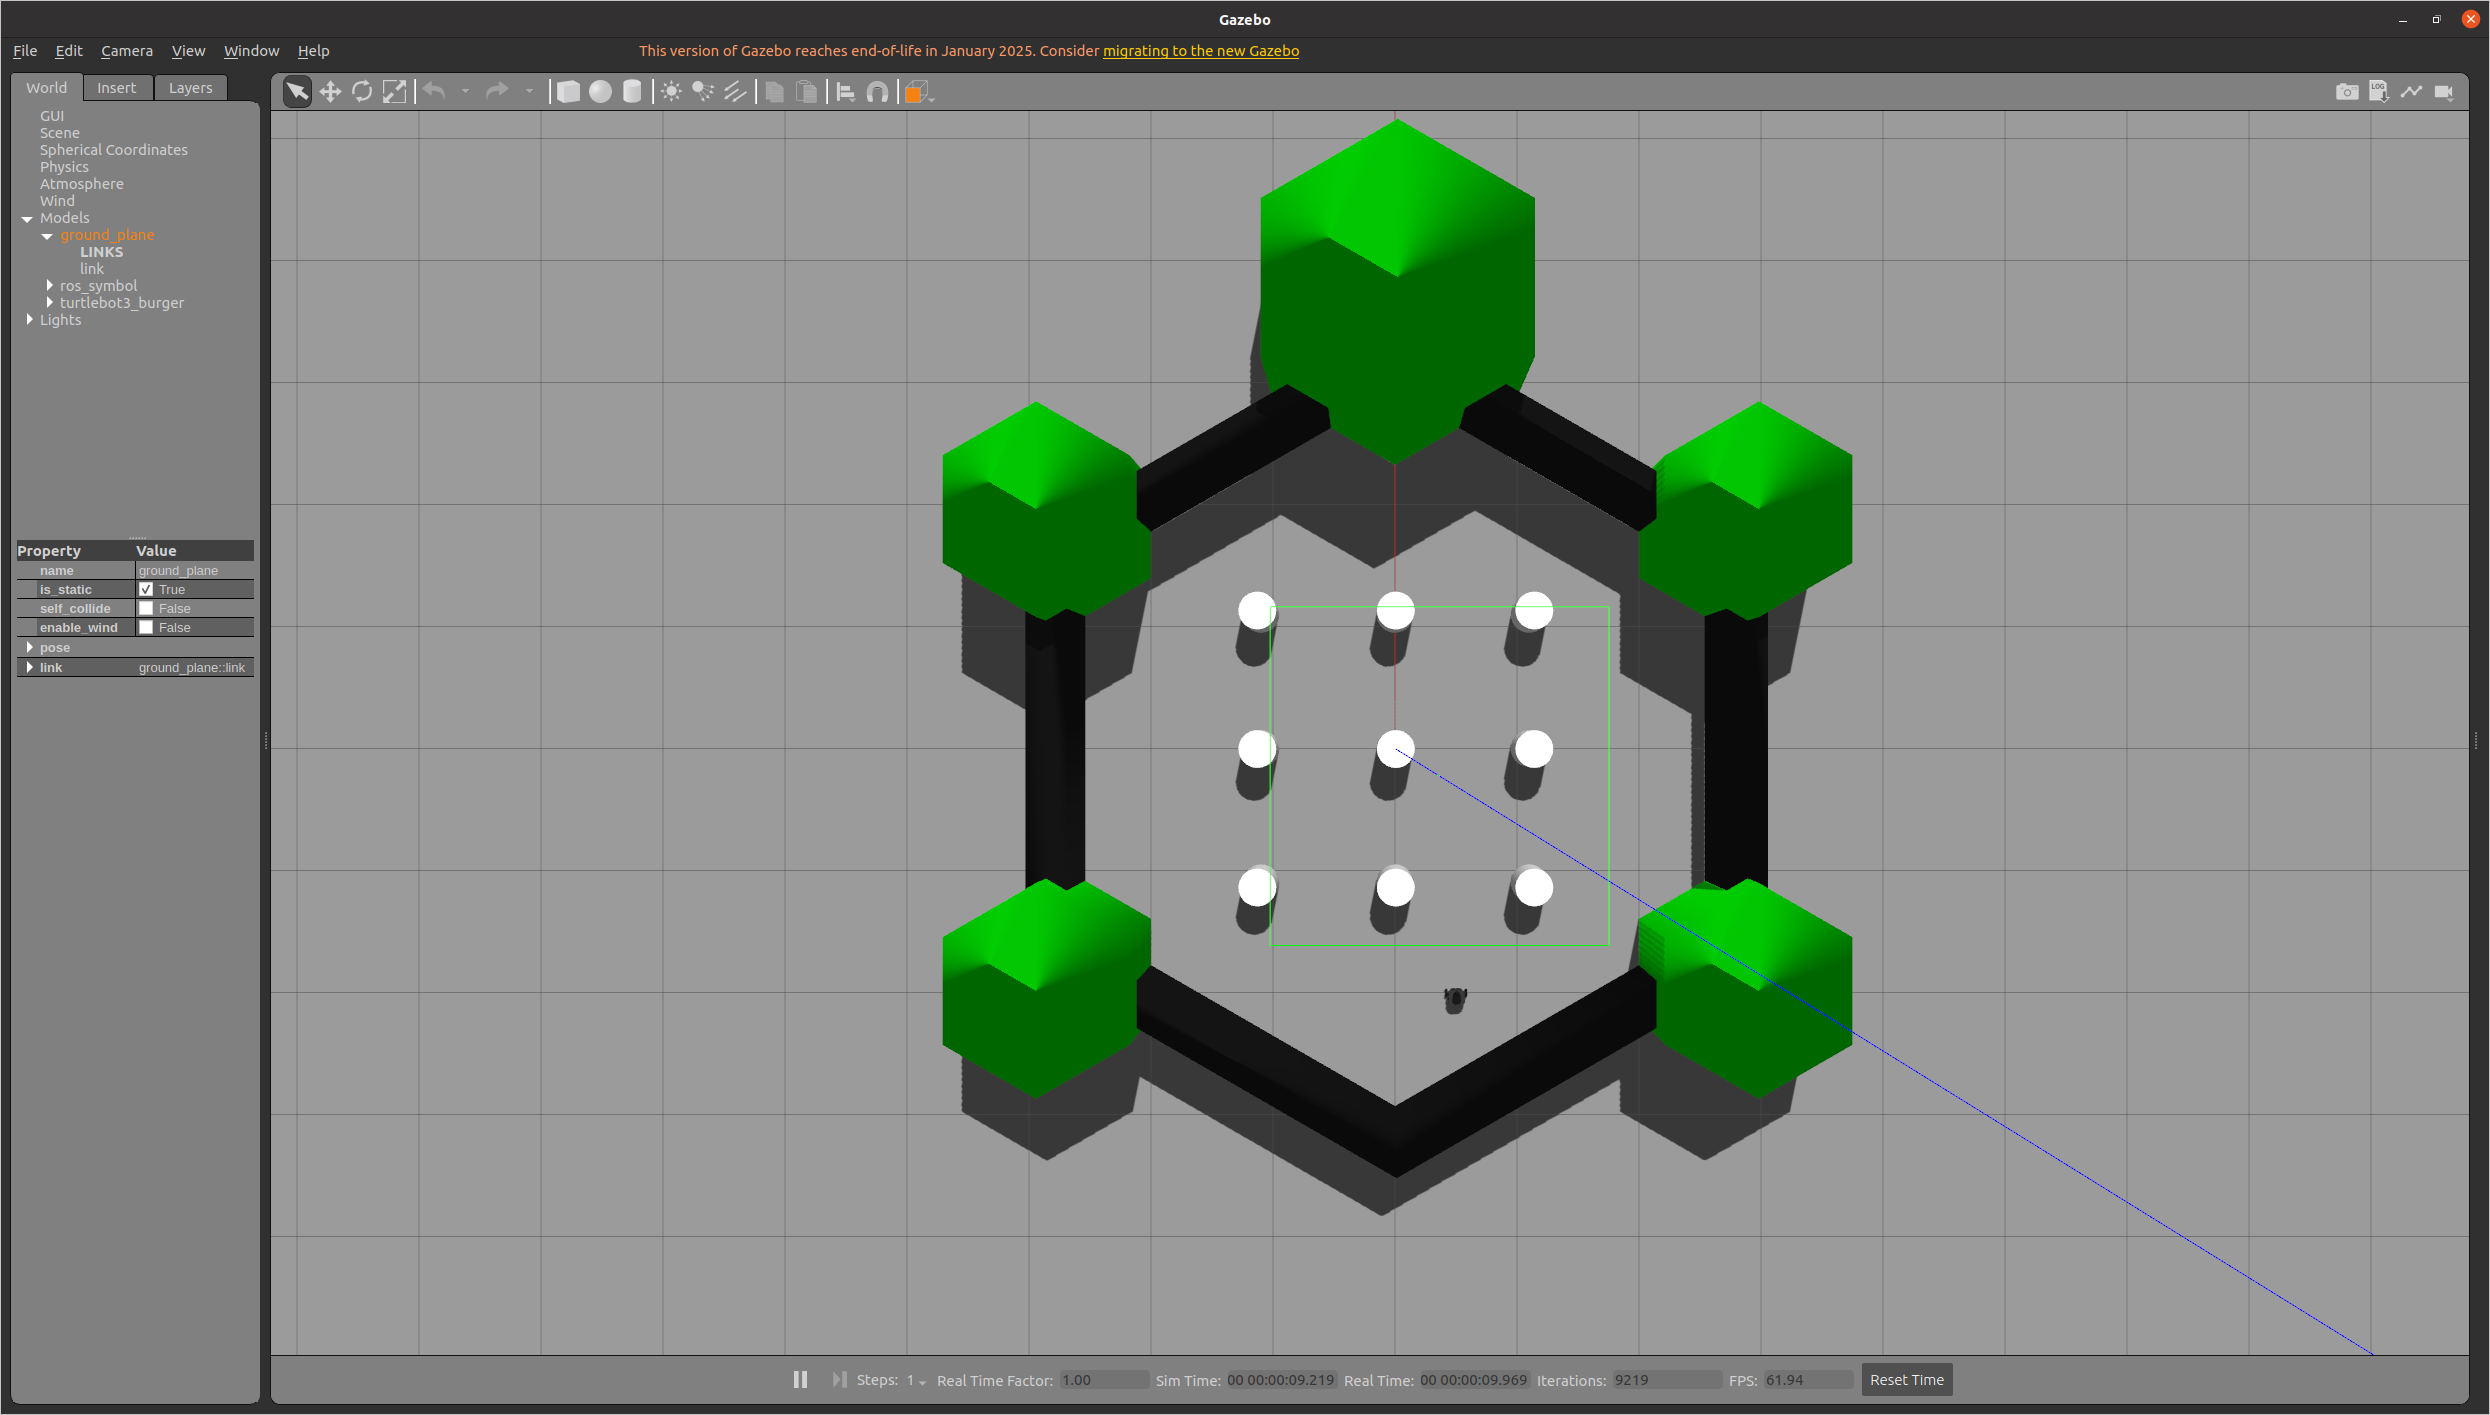Select the translate mode tool
The image size is (2490, 1415).
[x=330, y=92]
